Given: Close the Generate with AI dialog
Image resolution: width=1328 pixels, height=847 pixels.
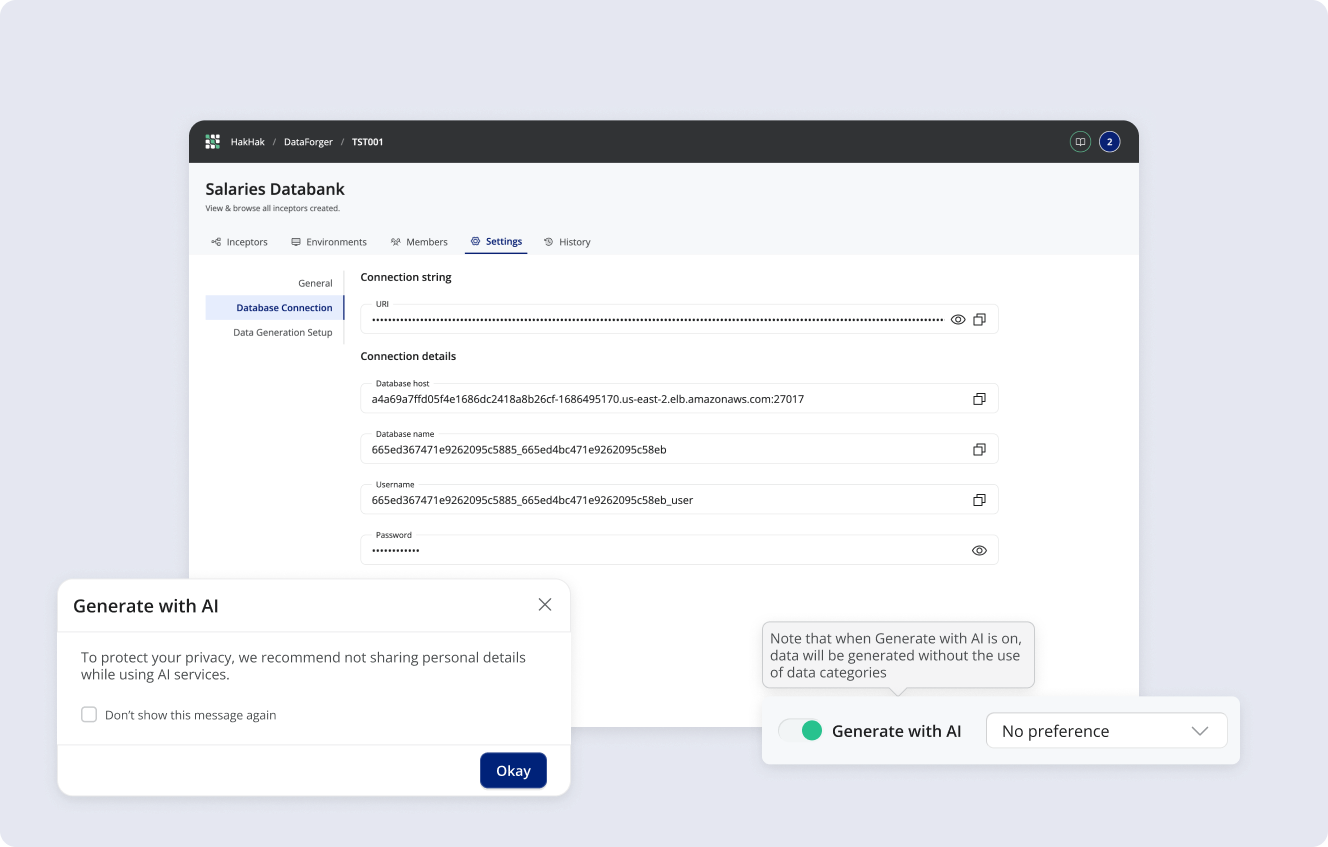Looking at the screenshot, I should coord(545,605).
